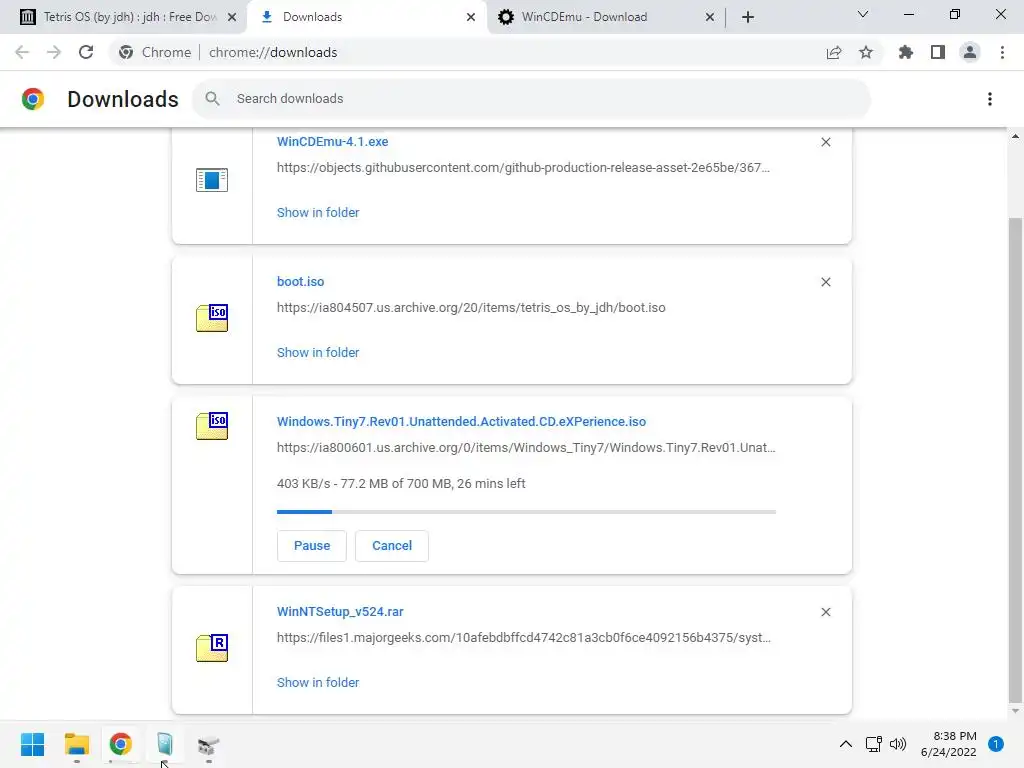Switch to the Downloads tab

click(x=366, y=17)
